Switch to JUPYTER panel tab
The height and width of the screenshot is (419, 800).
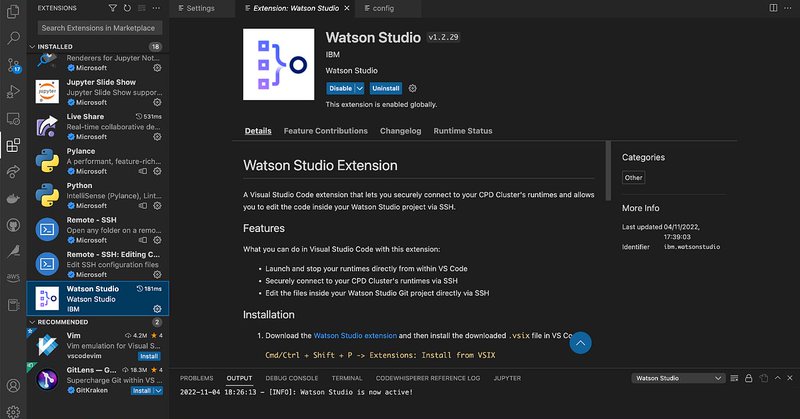507,378
